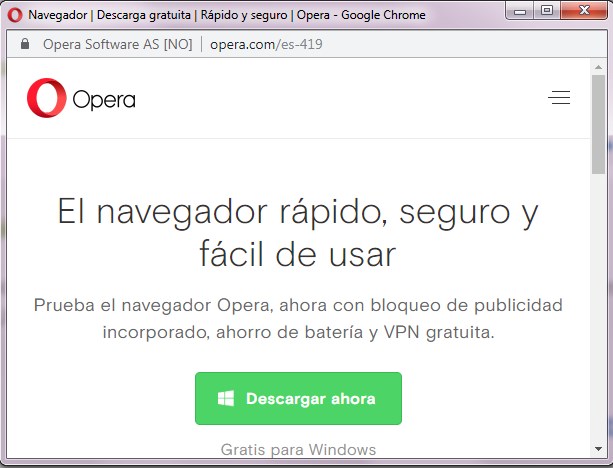613x468 pixels.
Task: Maximize the Chrome window
Action: [x=547, y=11]
